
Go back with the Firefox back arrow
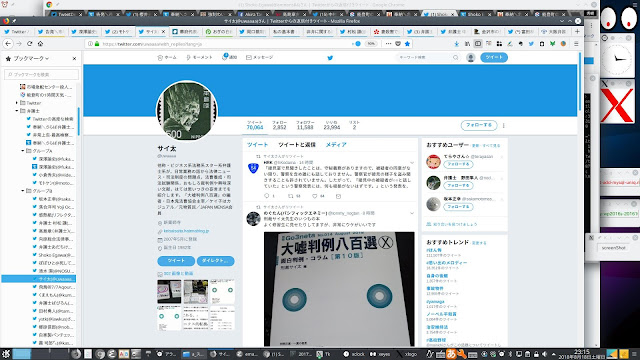click(8, 44)
